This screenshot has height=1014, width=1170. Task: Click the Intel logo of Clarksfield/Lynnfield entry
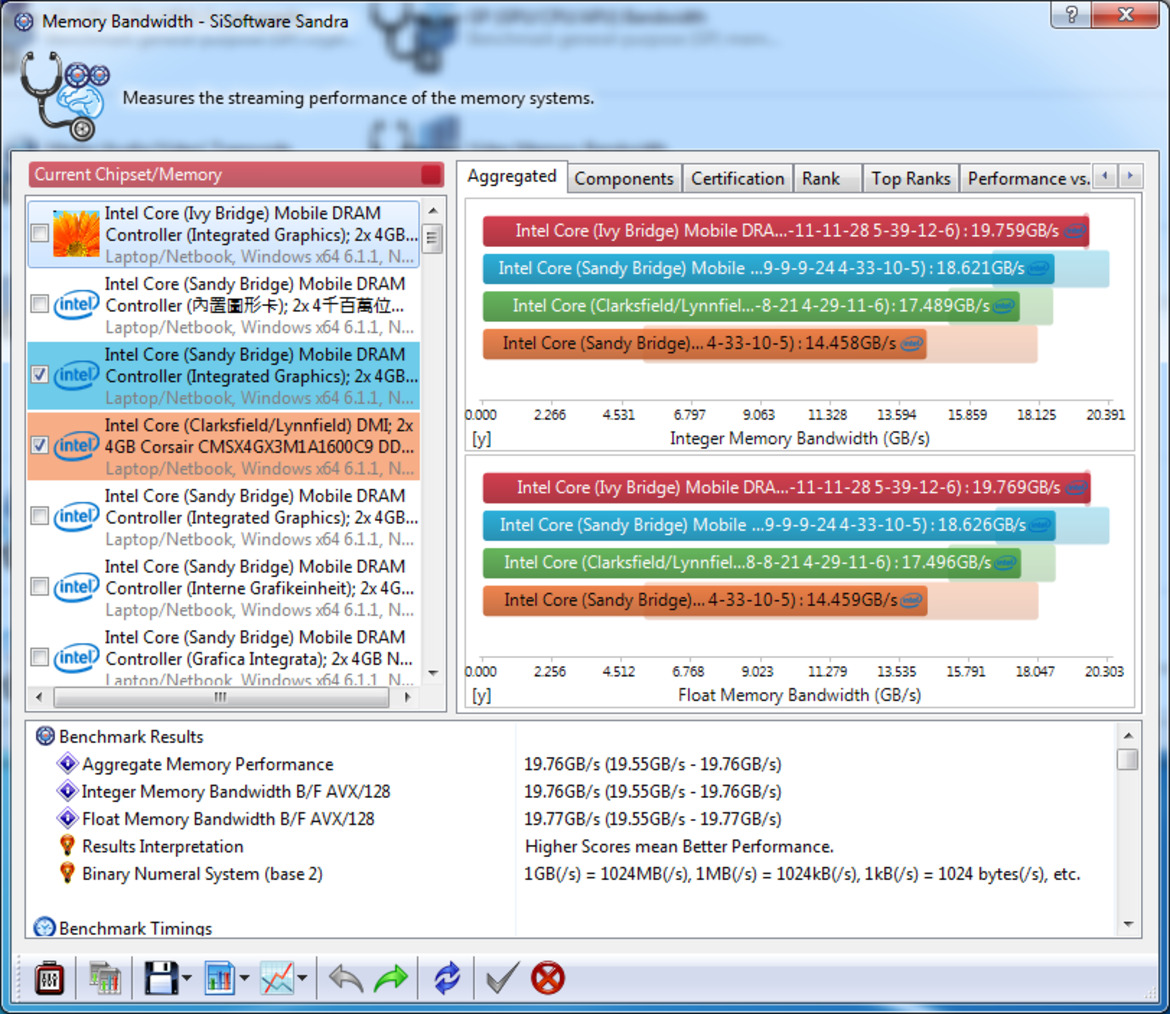click(76, 446)
